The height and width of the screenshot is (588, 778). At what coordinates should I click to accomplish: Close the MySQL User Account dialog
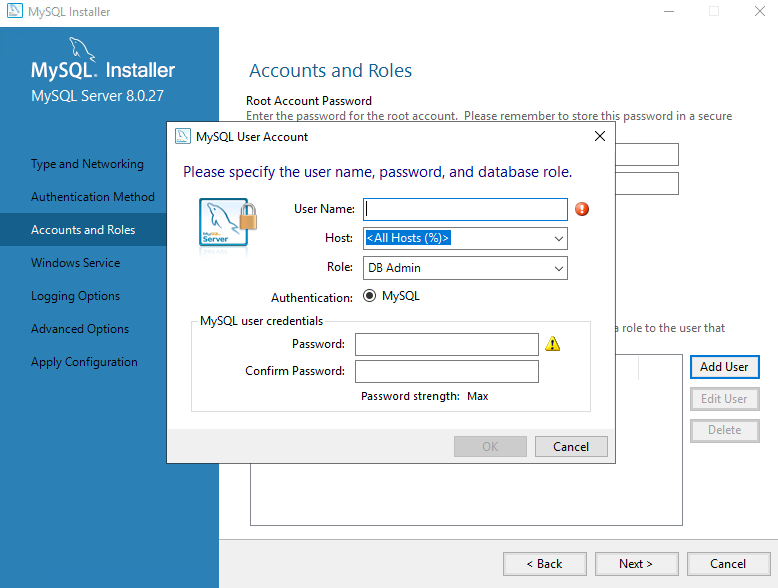click(600, 136)
